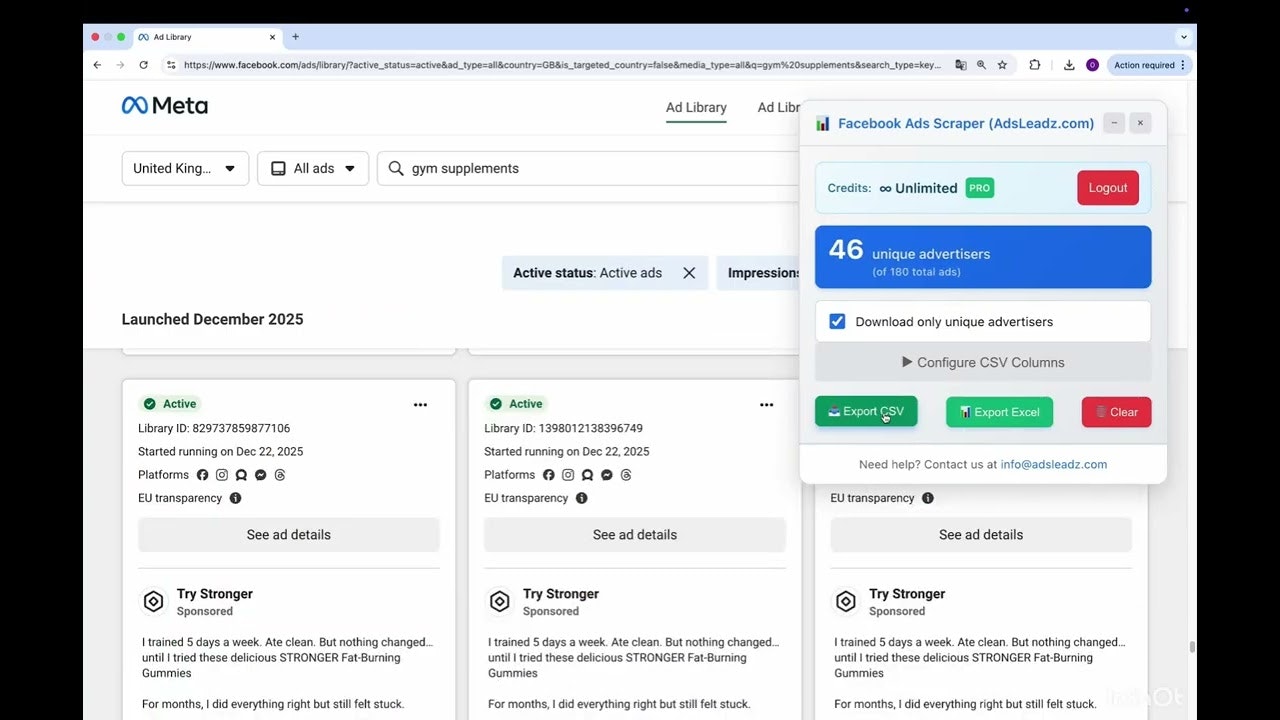Switch to the Ad Library tab
This screenshot has width=1280, height=720.
tap(696, 107)
